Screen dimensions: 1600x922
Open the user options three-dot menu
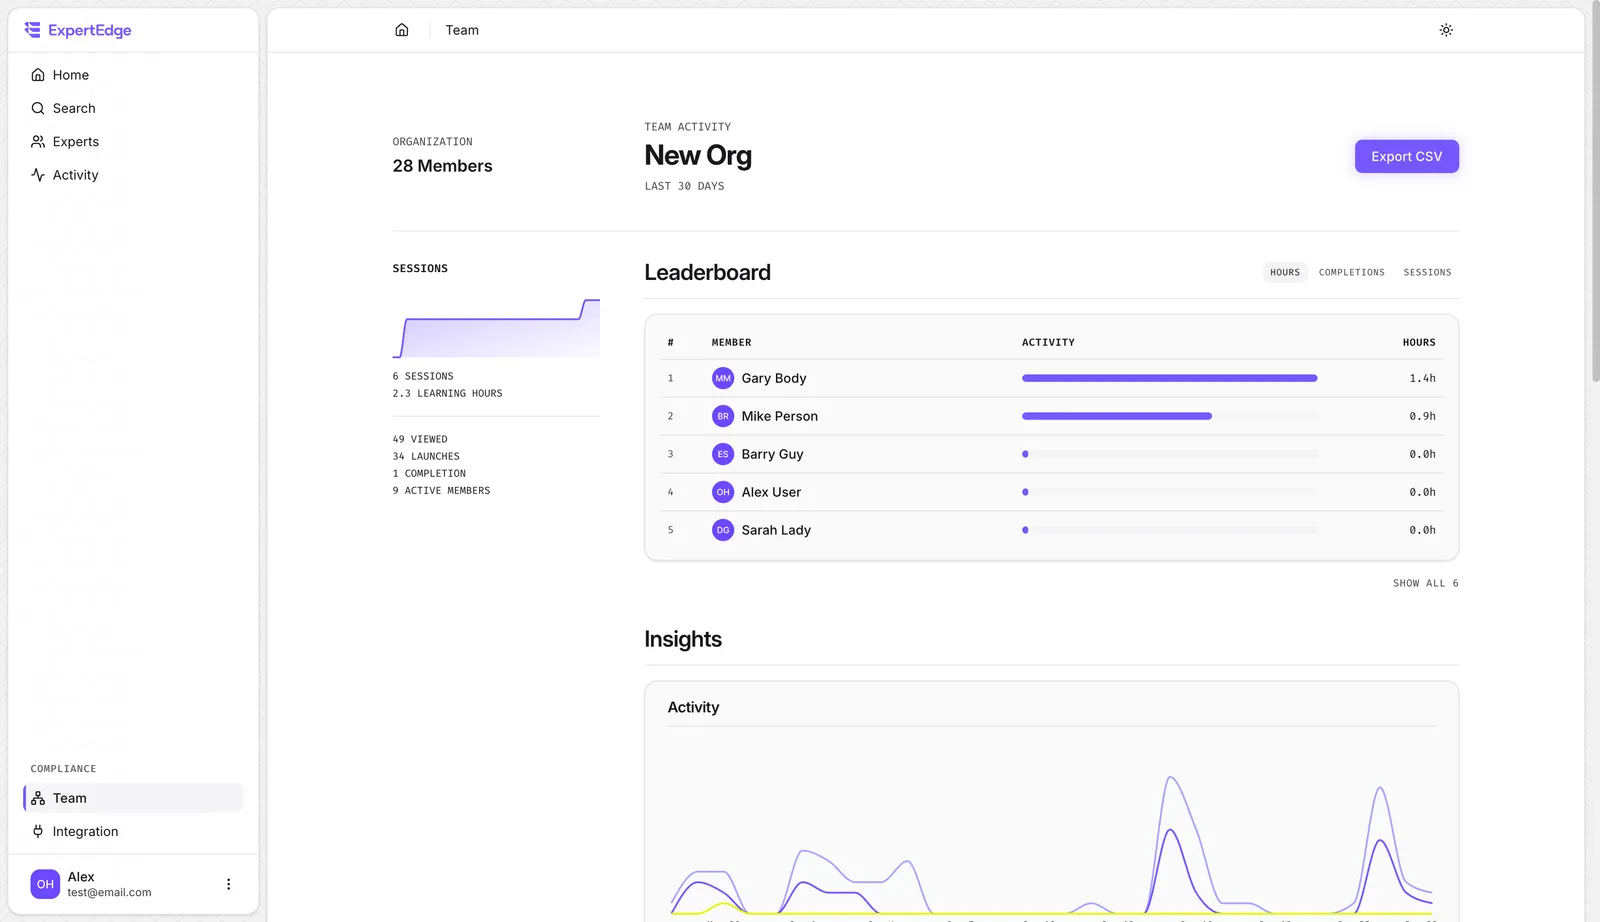click(x=228, y=884)
